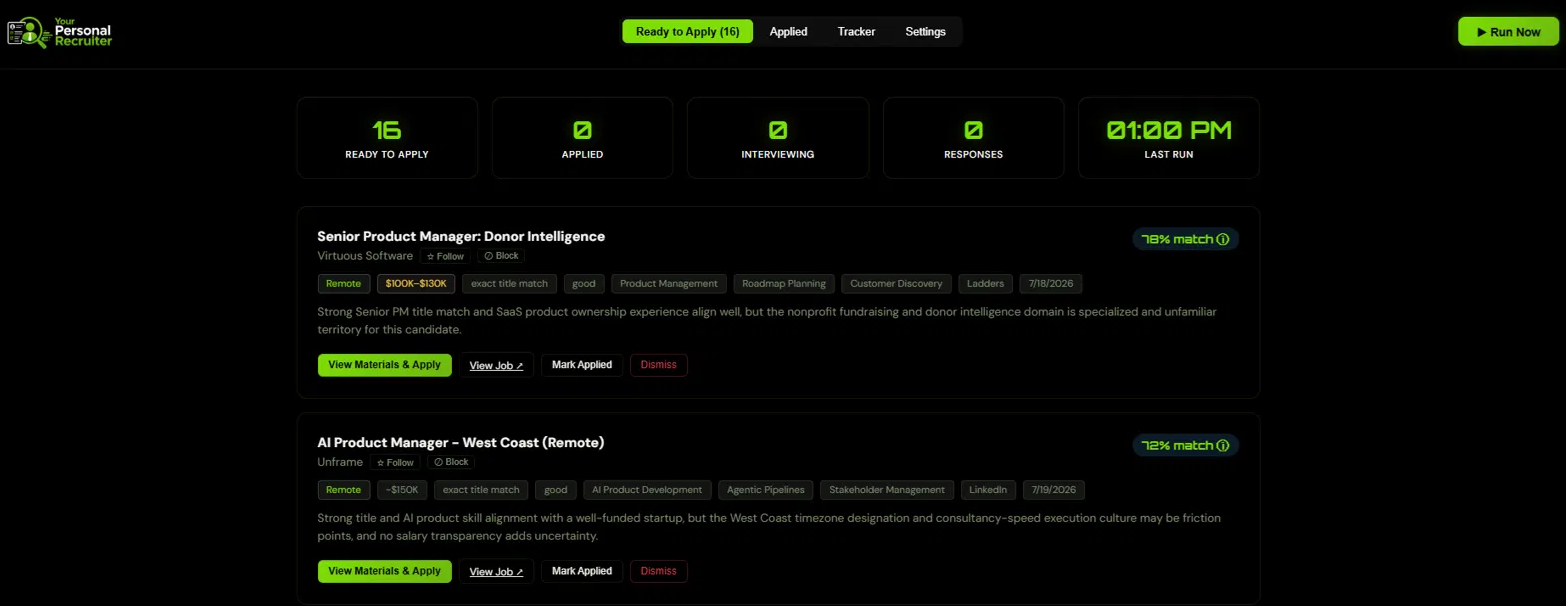Block Virtuous Software company
Image resolution: width=1566 pixels, height=606 pixels.
tap(501, 256)
